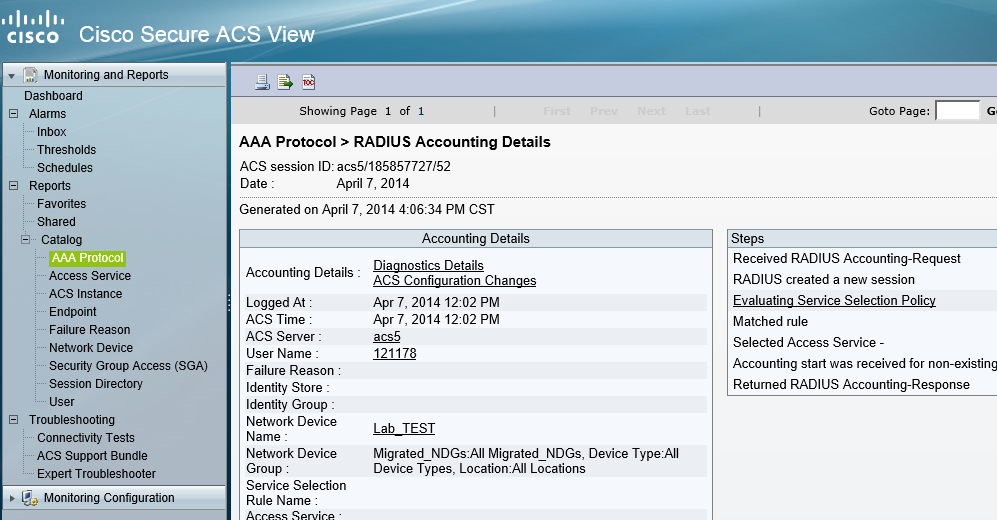Select Endpoint in the catalog

tap(72, 311)
